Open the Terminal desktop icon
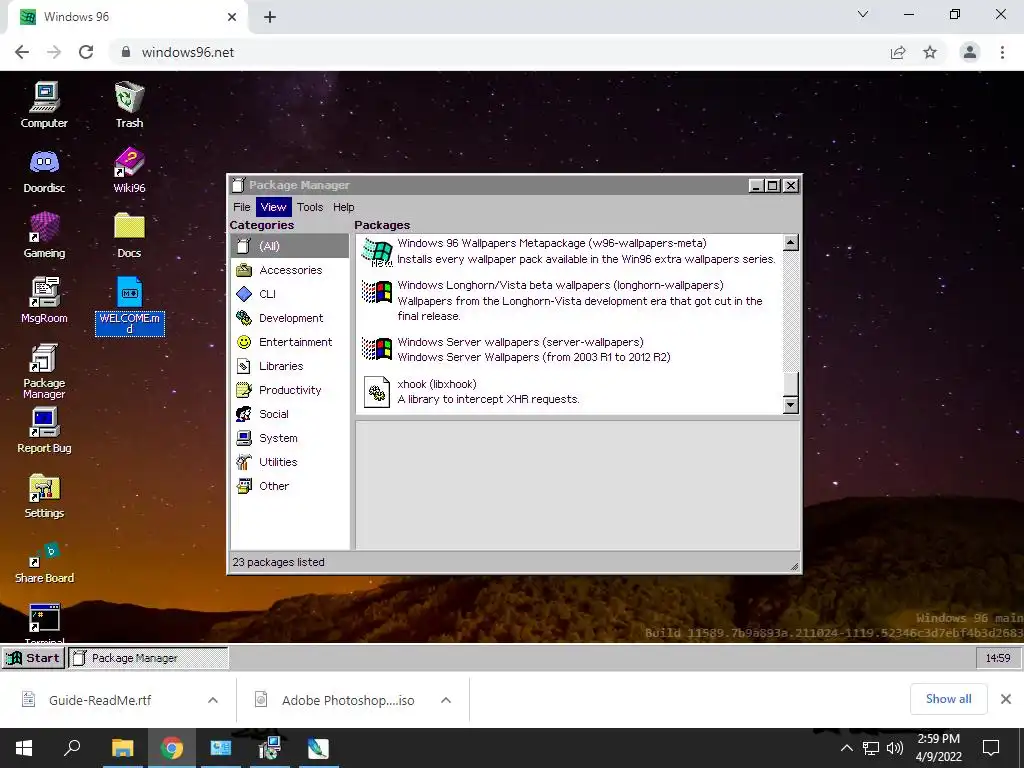This screenshot has height=768, width=1024. (44, 622)
